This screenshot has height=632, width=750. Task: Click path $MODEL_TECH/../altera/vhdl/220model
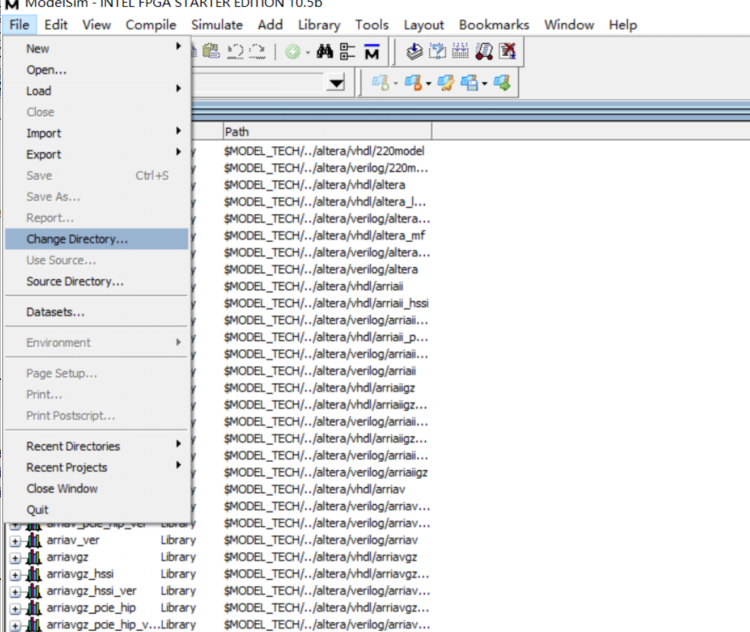[x=324, y=151]
